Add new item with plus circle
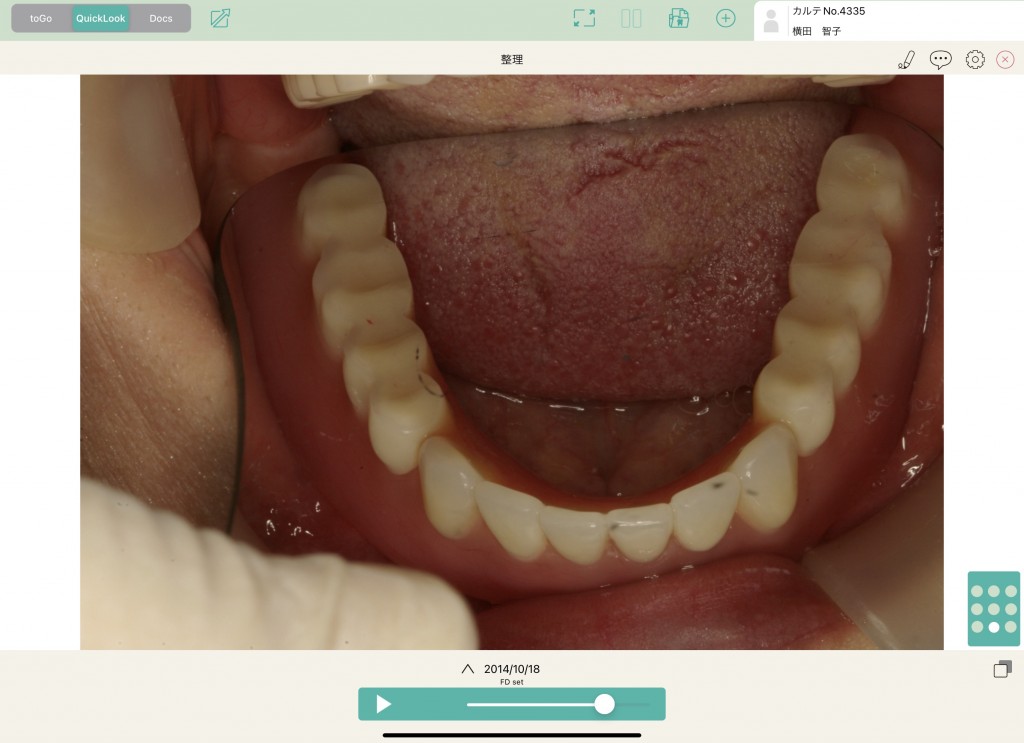The height and width of the screenshot is (743, 1024). click(726, 18)
